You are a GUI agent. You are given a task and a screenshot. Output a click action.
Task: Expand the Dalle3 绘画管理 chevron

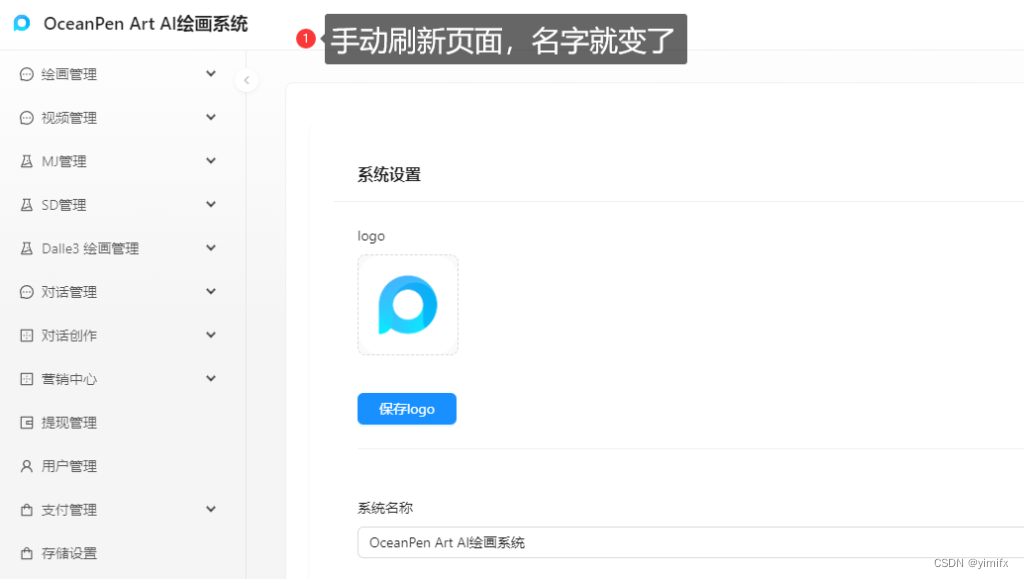pyautogui.click(x=210, y=248)
